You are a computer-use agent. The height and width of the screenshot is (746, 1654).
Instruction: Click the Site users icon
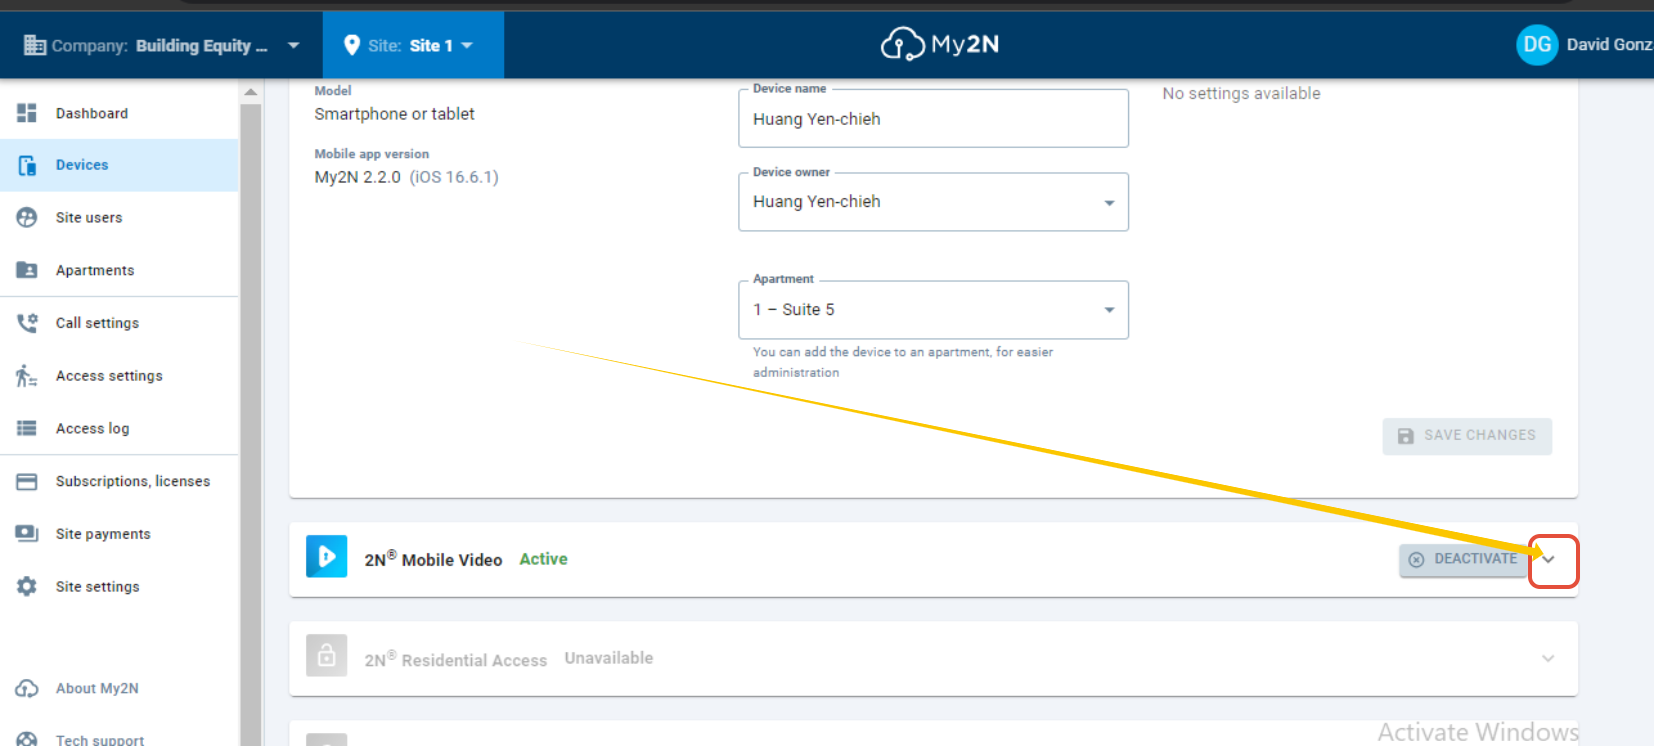click(x=27, y=217)
